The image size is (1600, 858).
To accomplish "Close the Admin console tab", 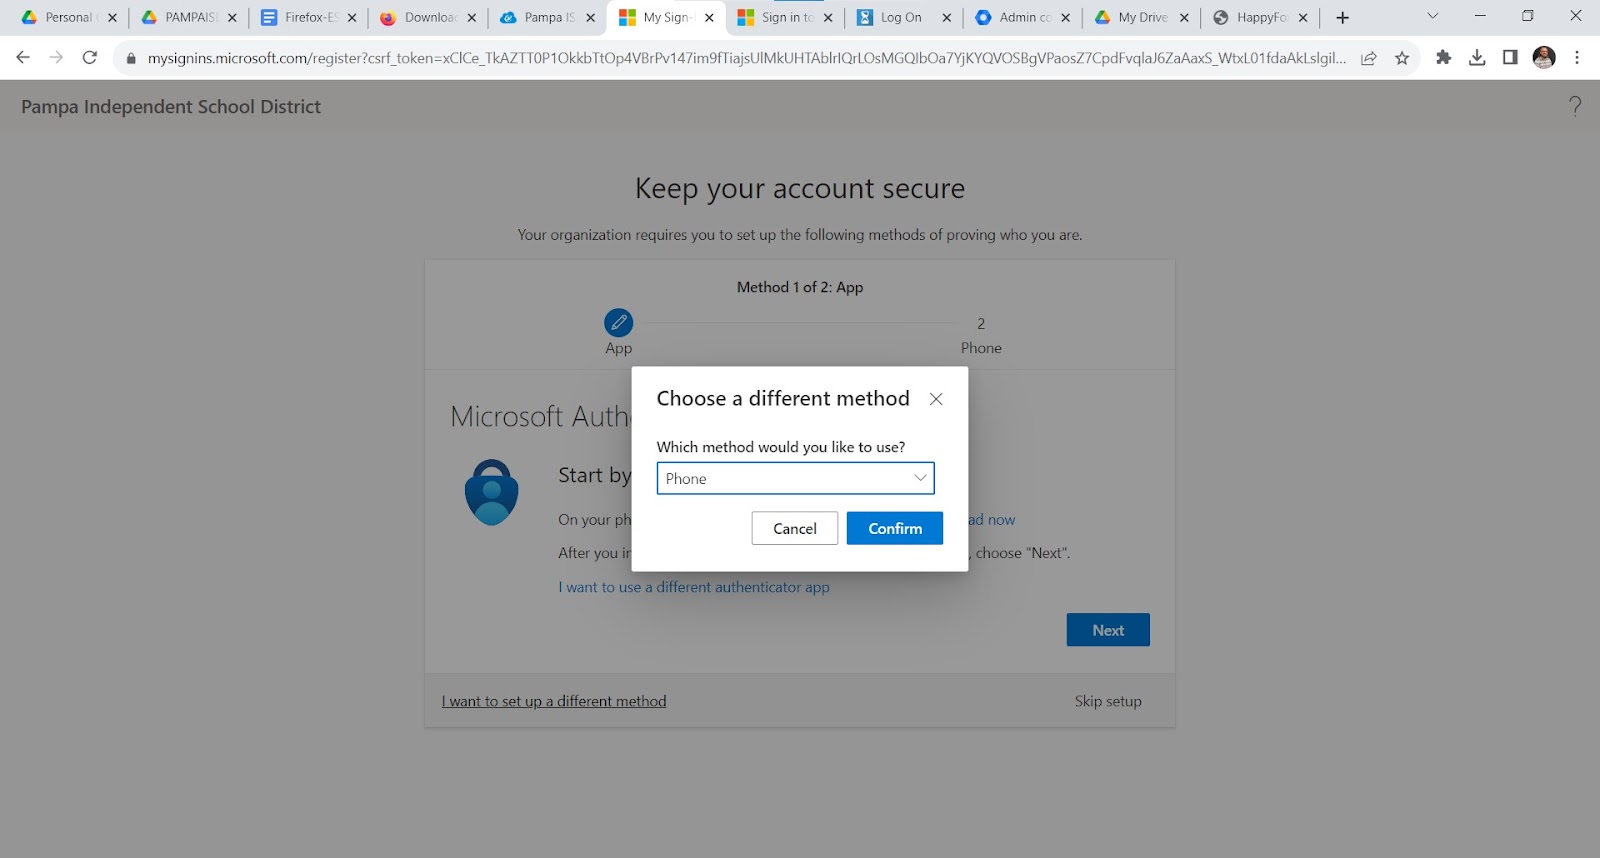I will point(1066,17).
